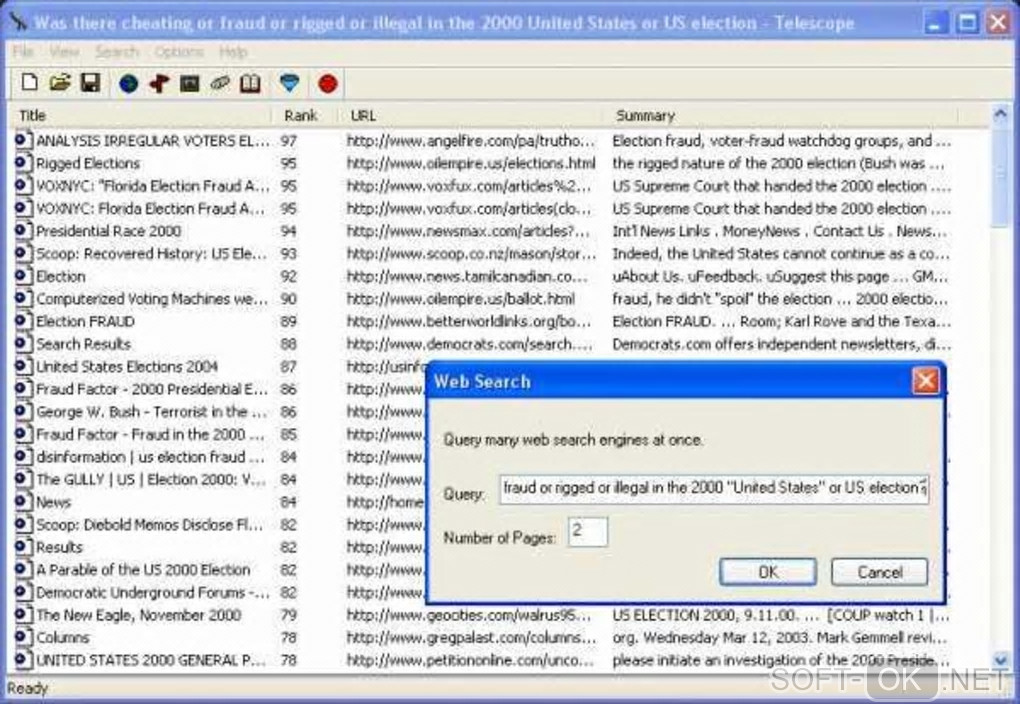Image resolution: width=1020 pixels, height=704 pixels.
Task: Click the scrollbar up arrow
Action: tap(1000, 115)
